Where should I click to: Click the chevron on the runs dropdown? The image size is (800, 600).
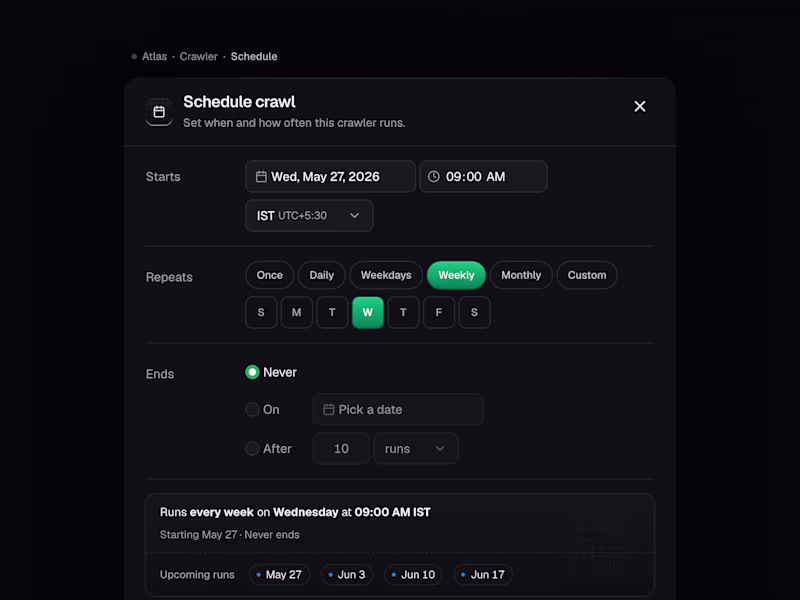440,448
